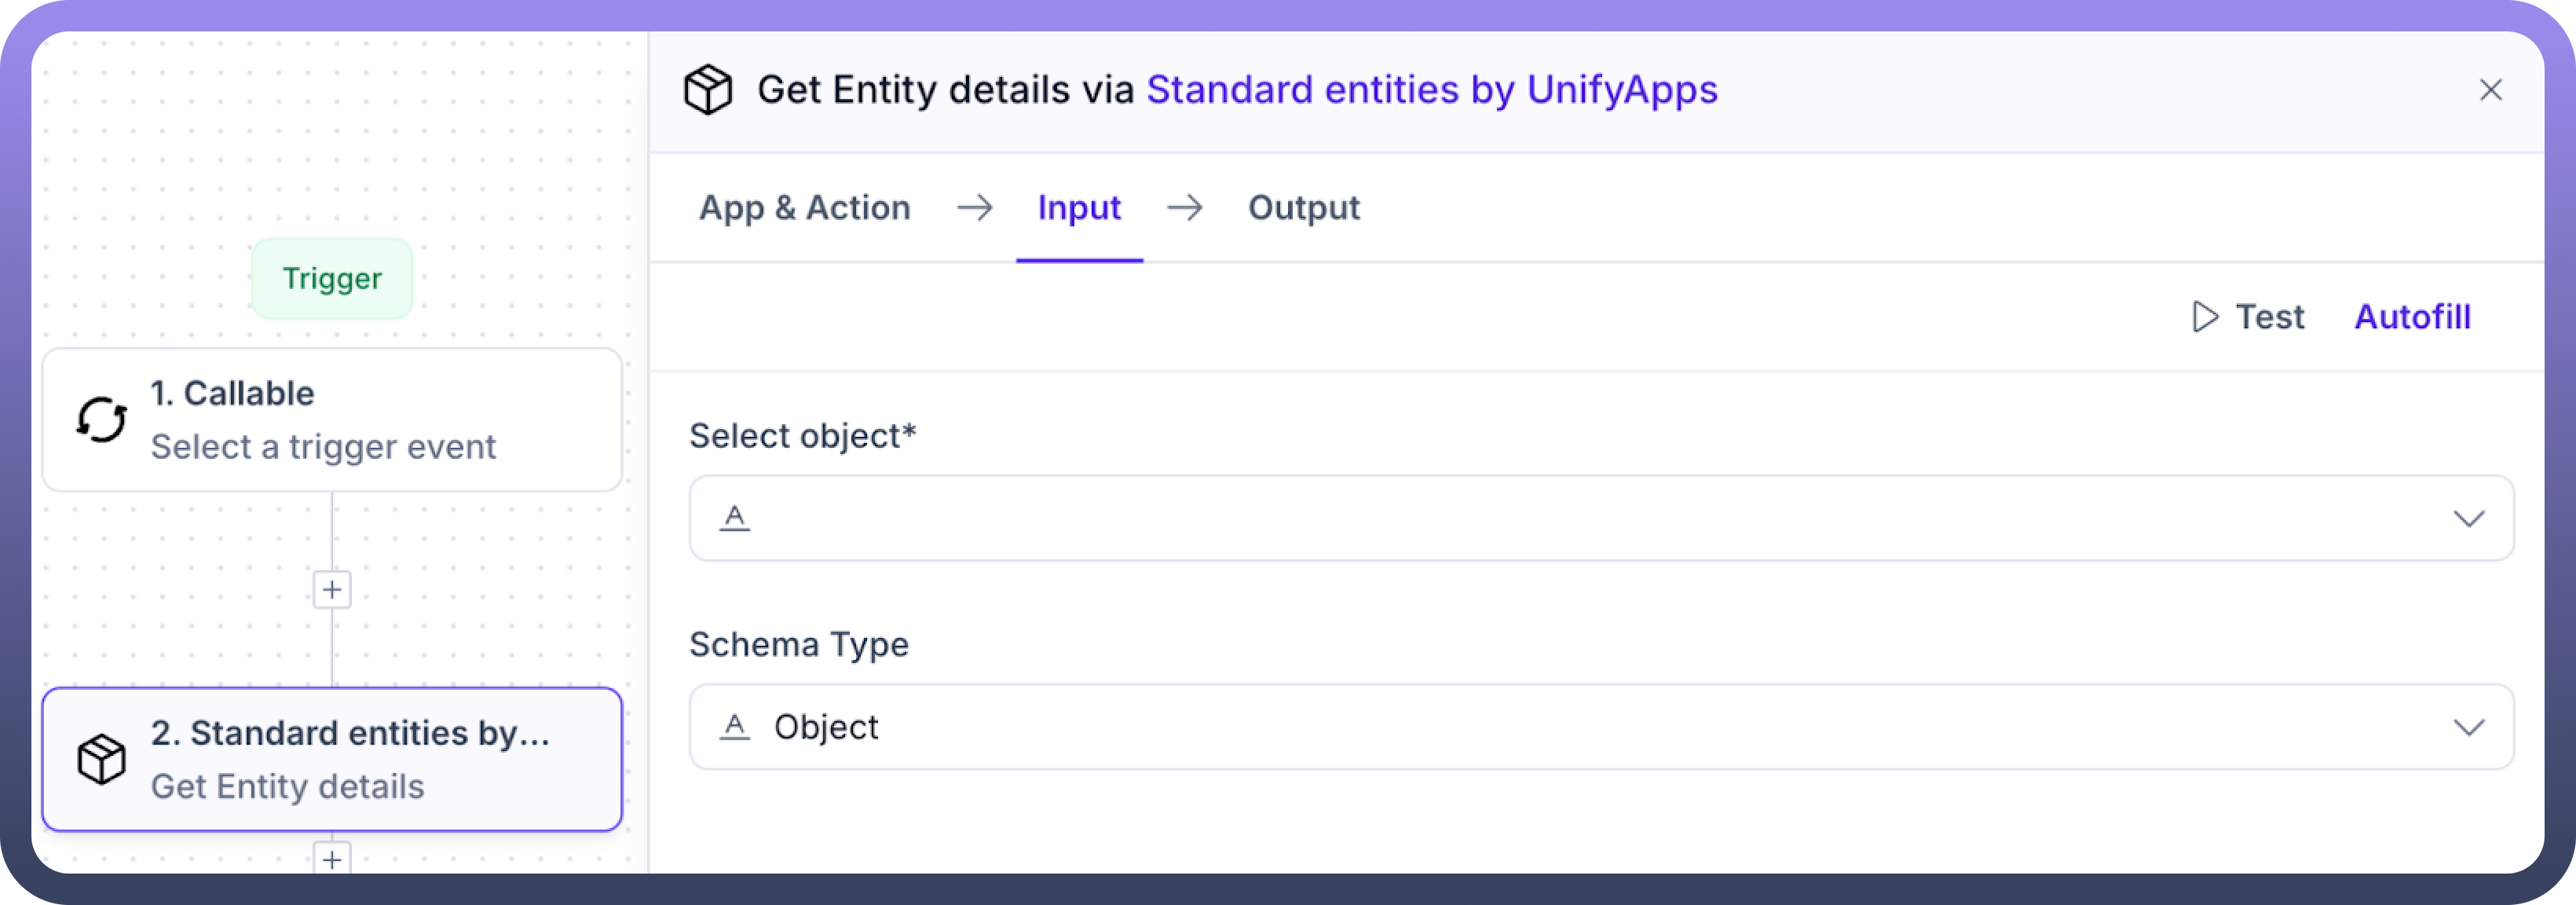Expand the Select object dropdown chevron
The height and width of the screenshot is (905, 2576).
[2468, 518]
